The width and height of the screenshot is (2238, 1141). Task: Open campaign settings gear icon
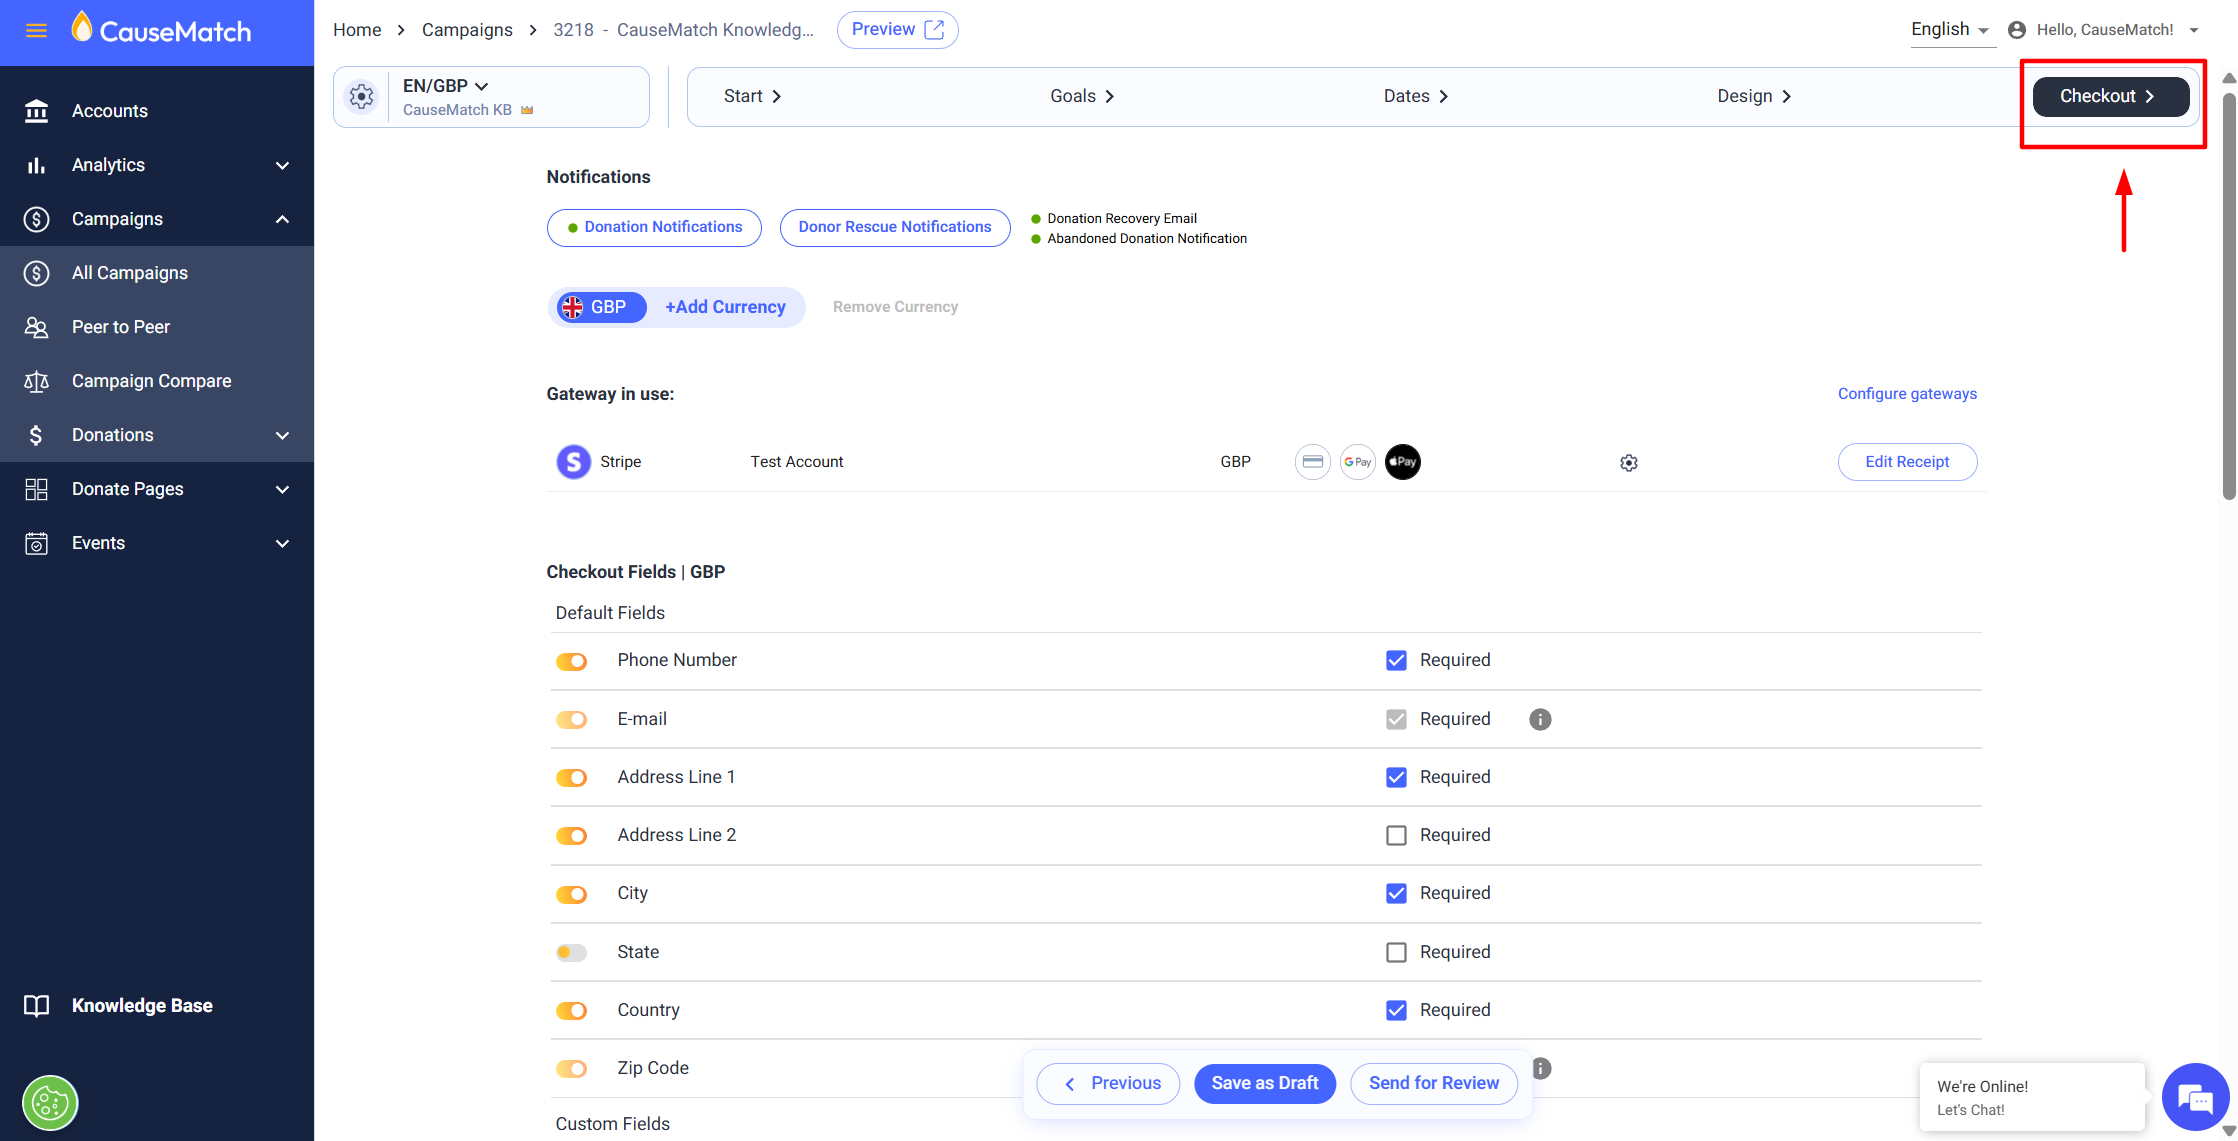tap(361, 97)
